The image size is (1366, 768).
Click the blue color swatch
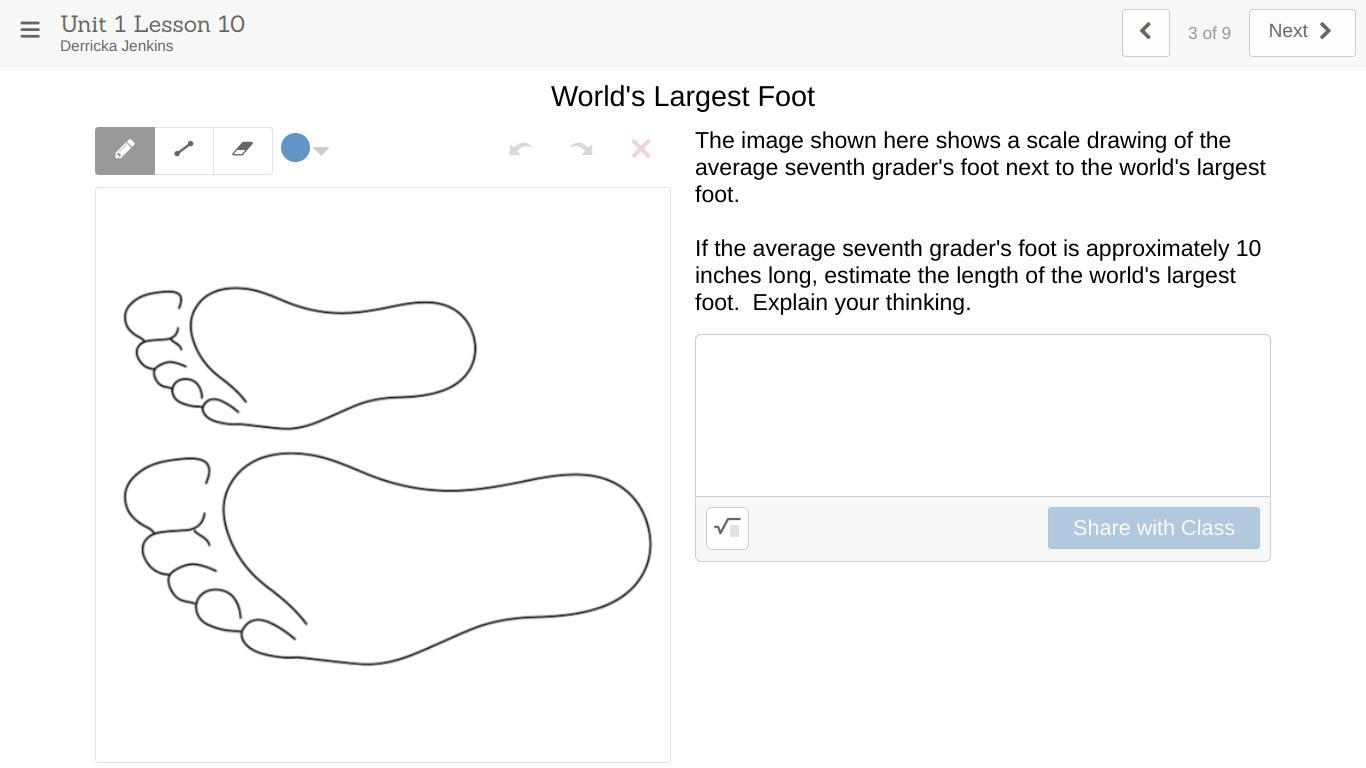[x=295, y=148]
